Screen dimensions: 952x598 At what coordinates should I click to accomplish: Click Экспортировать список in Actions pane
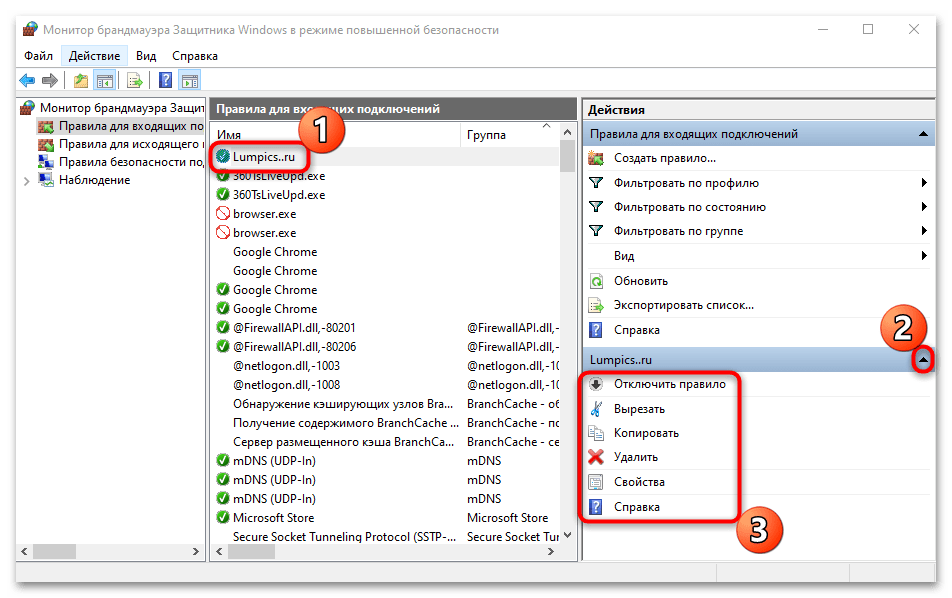pos(684,305)
